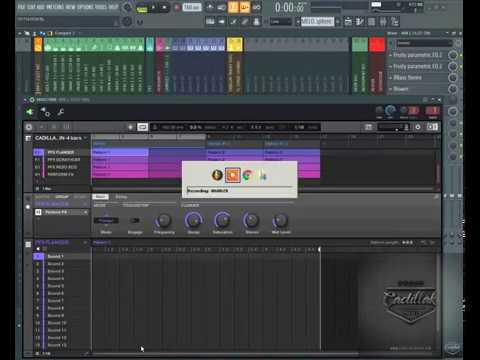Toggle third effect slot enable knob
This screenshot has height=360, width=480.
pyautogui.click(x=453, y=78)
